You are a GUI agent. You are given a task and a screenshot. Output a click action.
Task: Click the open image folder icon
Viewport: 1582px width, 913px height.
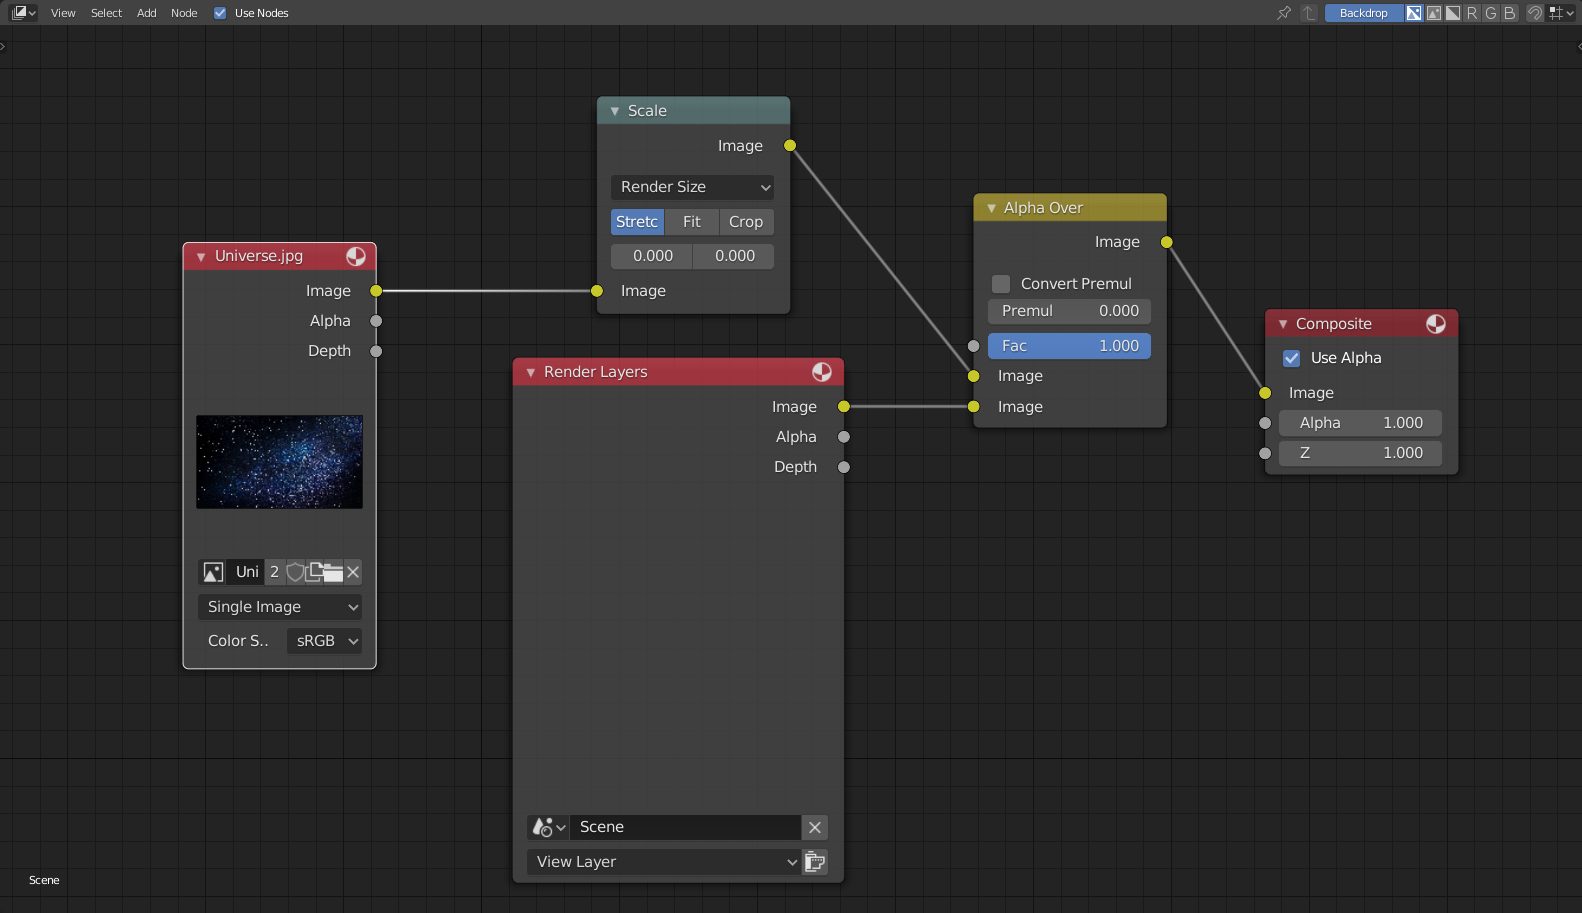click(332, 572)
